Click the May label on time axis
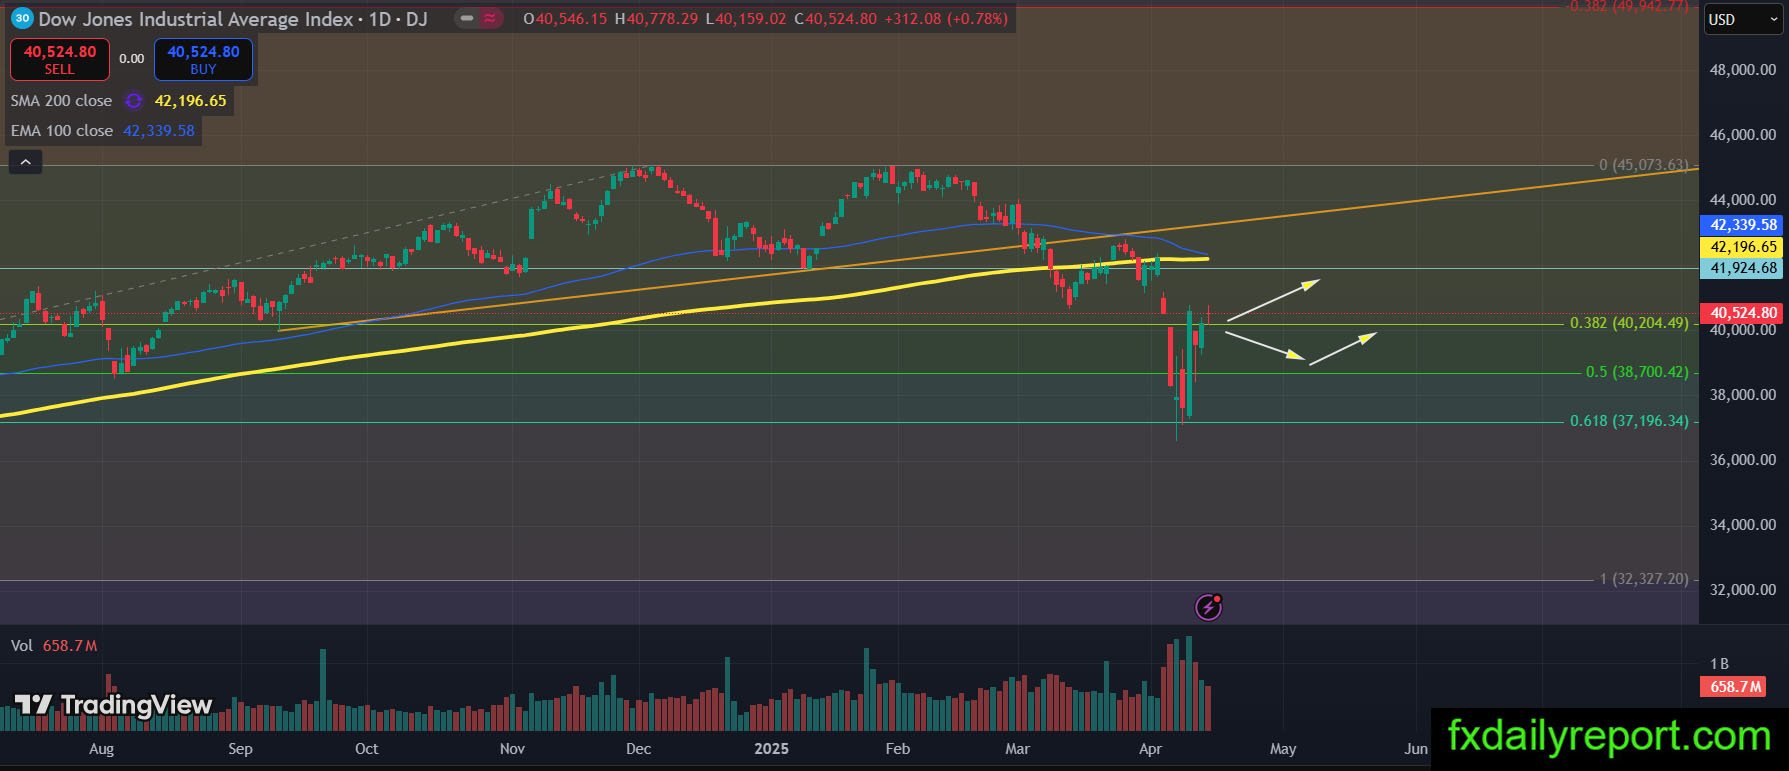Viewport: 1789px width, 771px height. [x=1283, y=749]
